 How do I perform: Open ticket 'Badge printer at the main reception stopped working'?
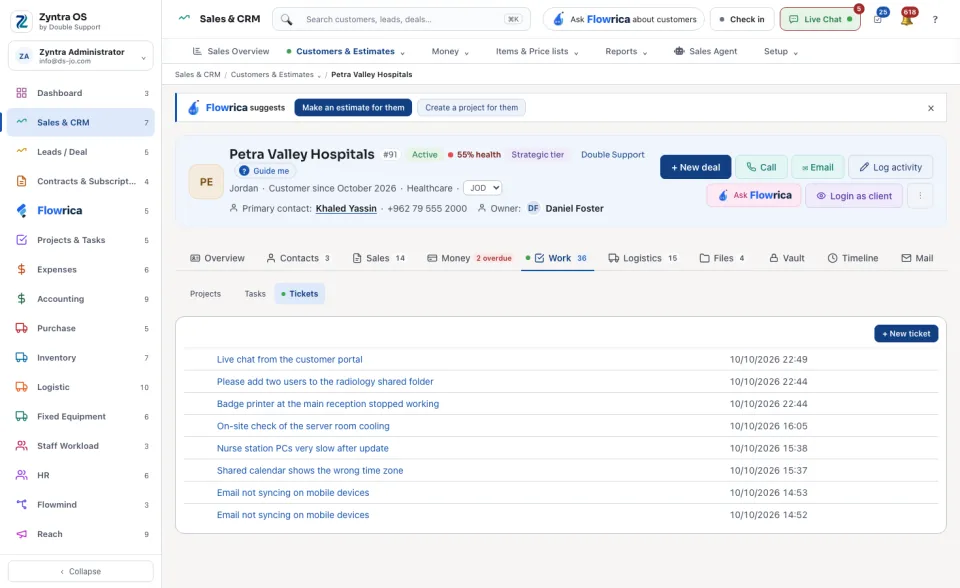pyautogui.click(x=328, y=404)
